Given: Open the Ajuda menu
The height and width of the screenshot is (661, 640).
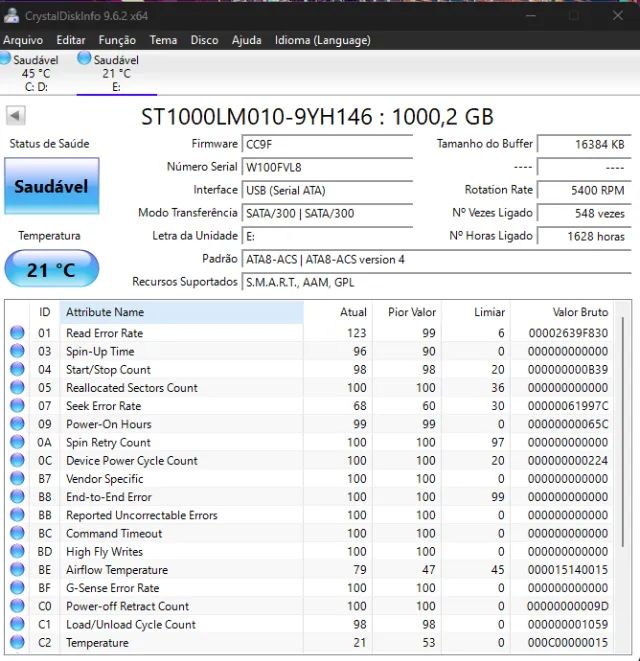Looking at the screenshot, I should click(x=247, y=40).
